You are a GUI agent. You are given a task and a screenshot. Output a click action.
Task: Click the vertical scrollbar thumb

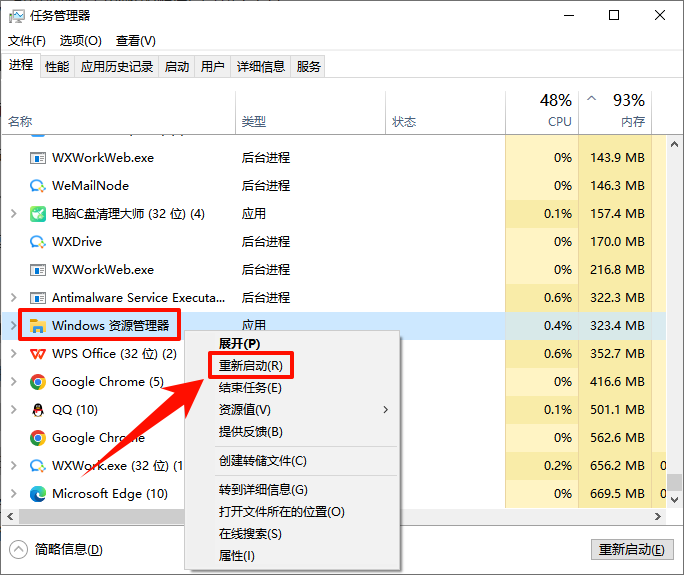[675, 482]
